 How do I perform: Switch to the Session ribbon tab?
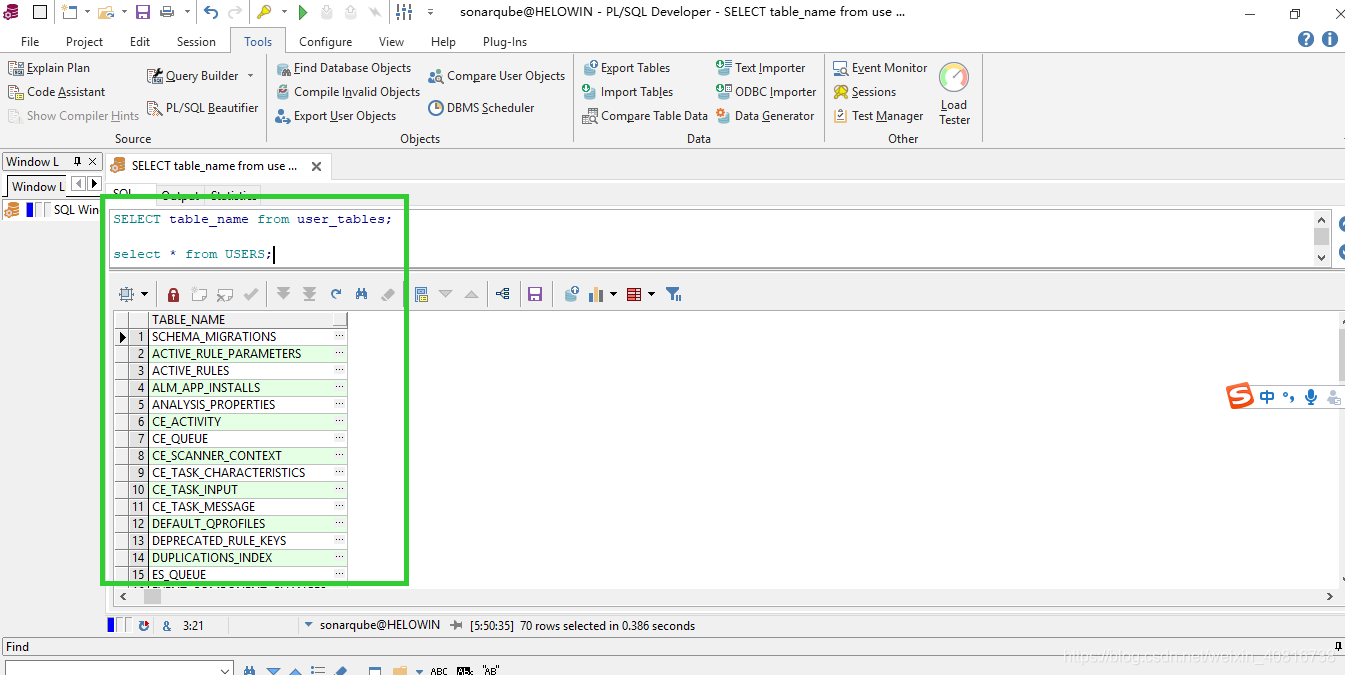[x=196, y=42]
